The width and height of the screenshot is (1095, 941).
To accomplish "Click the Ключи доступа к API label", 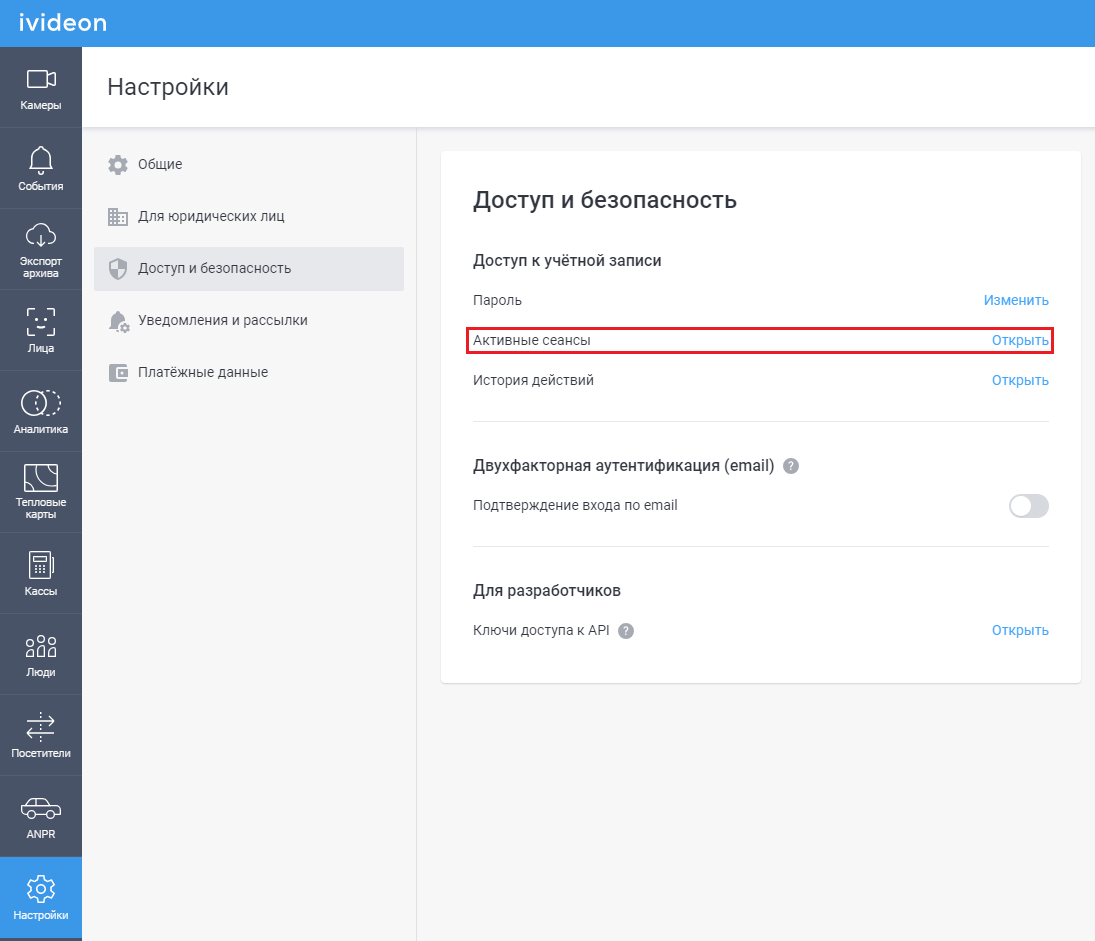I will [x=541, y=630].
